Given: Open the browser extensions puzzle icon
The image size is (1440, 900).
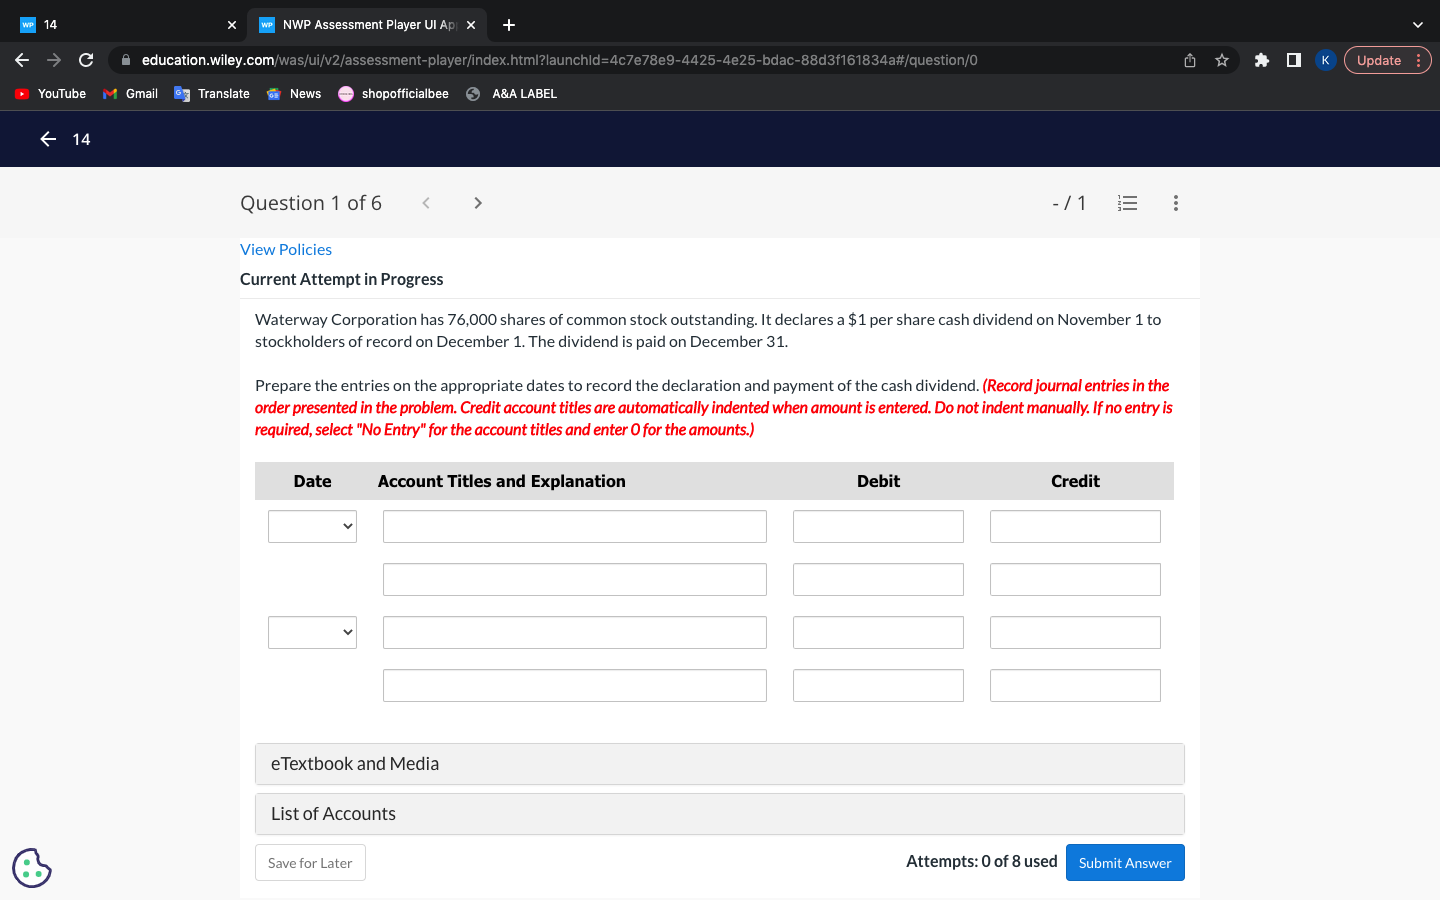Looking at the screenshot, I should click(1261, 60).
